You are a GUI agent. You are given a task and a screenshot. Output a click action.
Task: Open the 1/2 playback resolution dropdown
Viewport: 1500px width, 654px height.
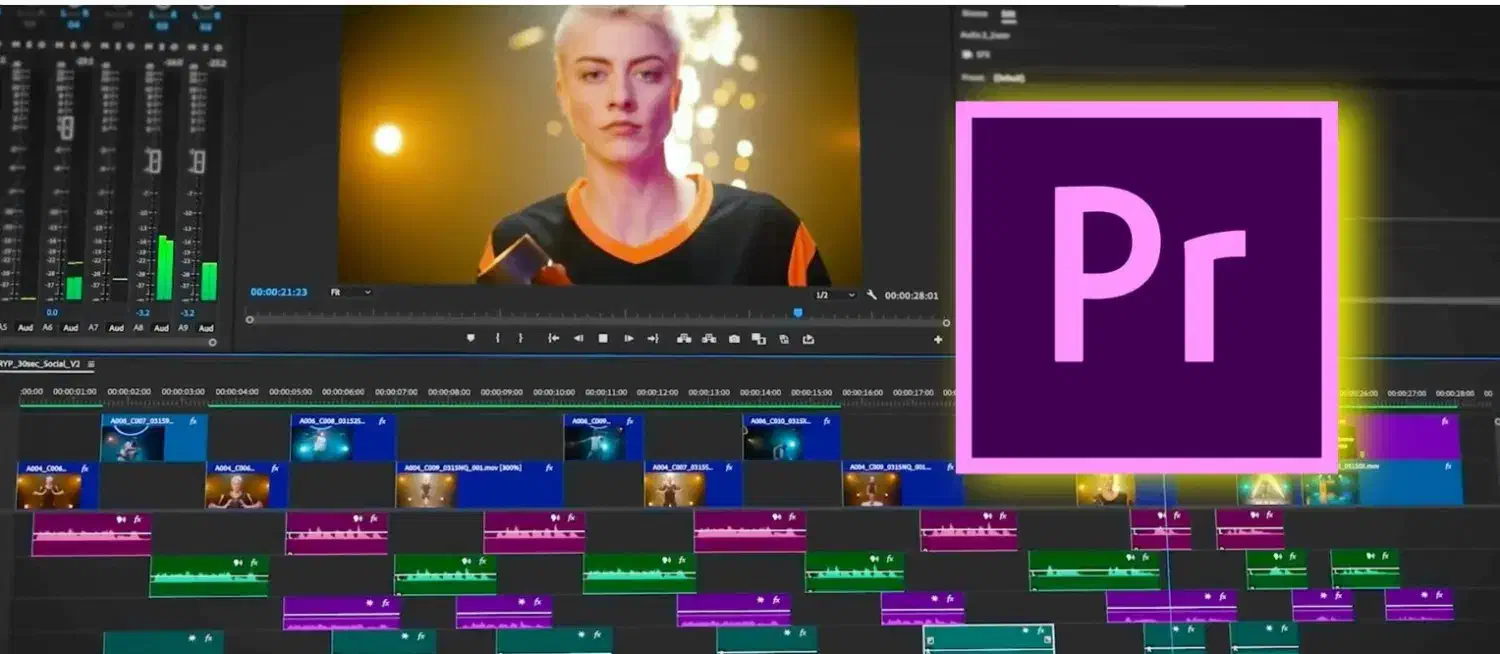[x=835, y=295]
